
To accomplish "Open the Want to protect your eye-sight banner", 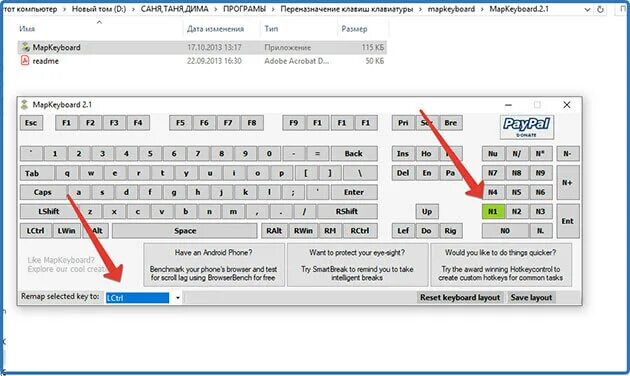I will pos(357,265).
